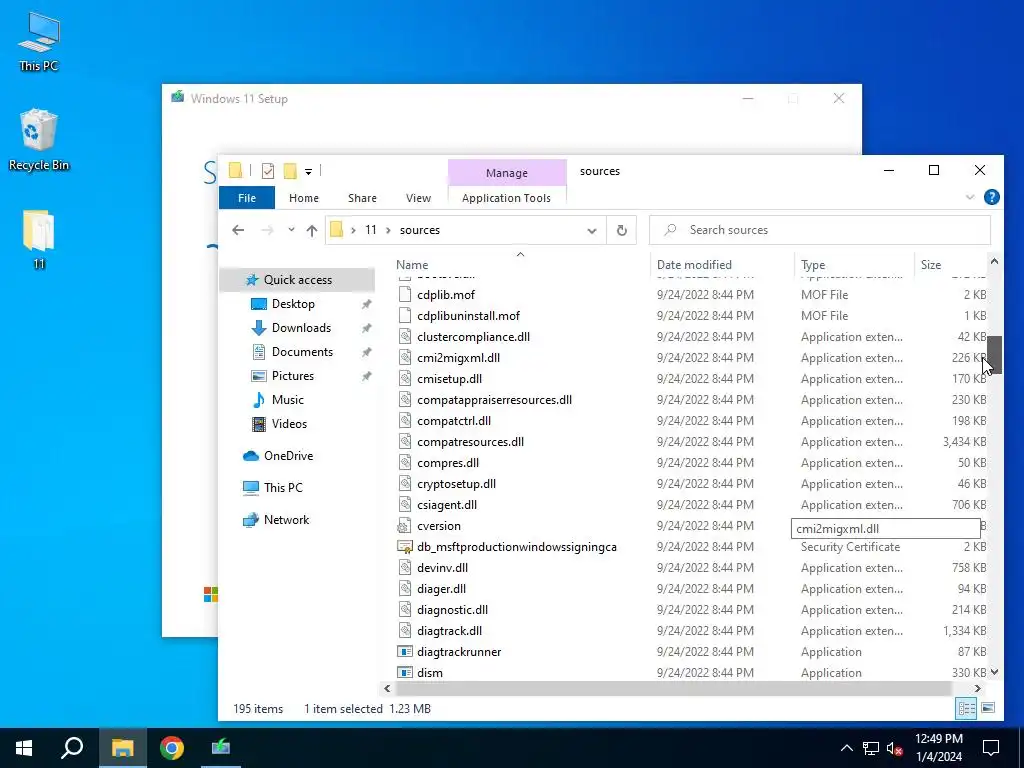Viewport: 1024px width, 768px height.
Task: Click the File Explorer taskbar icon
Action: (x=122, y=748)
